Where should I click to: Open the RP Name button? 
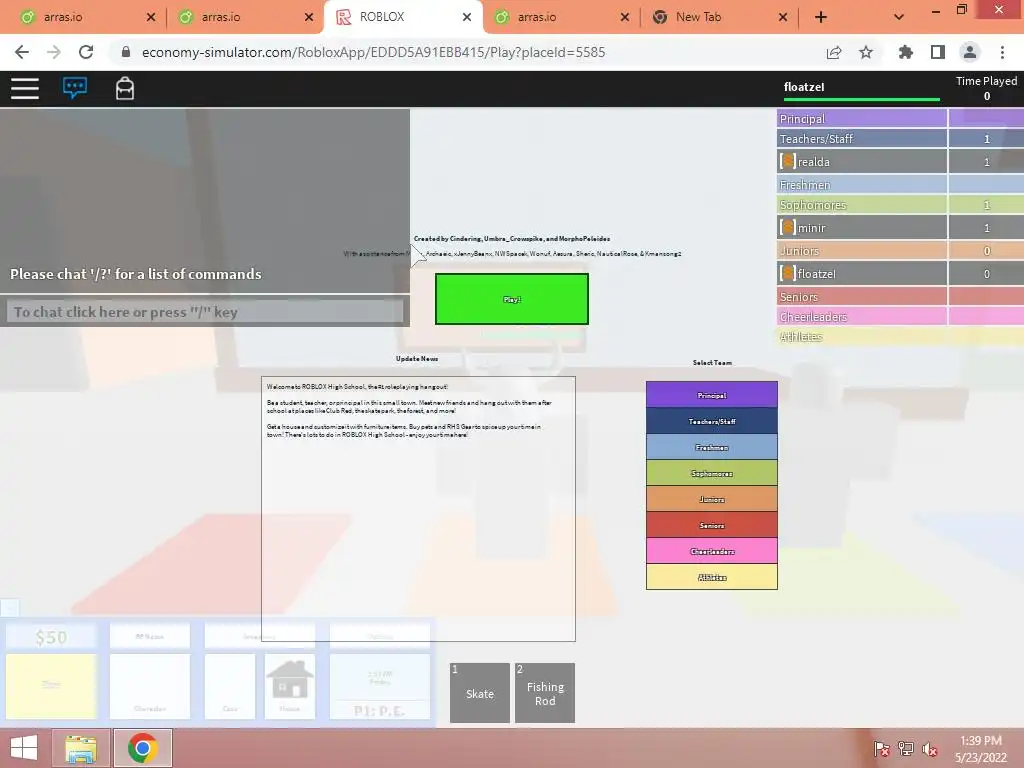pyautogui.click(x=150, y=636)
